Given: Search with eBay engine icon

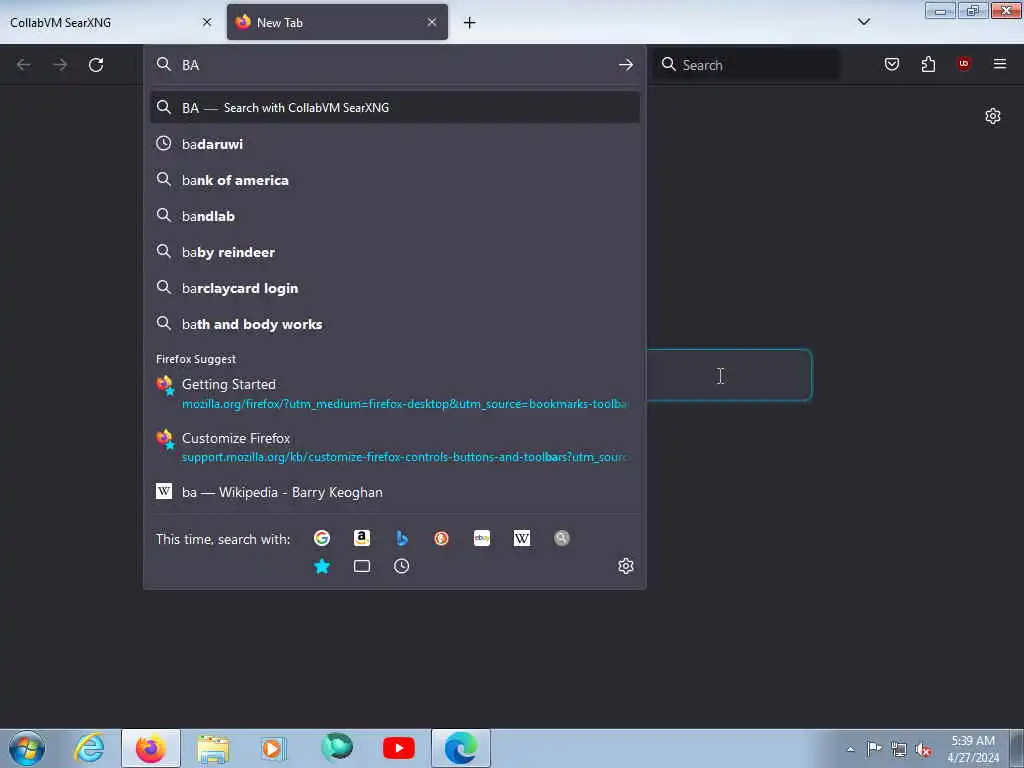Looking at the screenshot, I should click(482, 538).
